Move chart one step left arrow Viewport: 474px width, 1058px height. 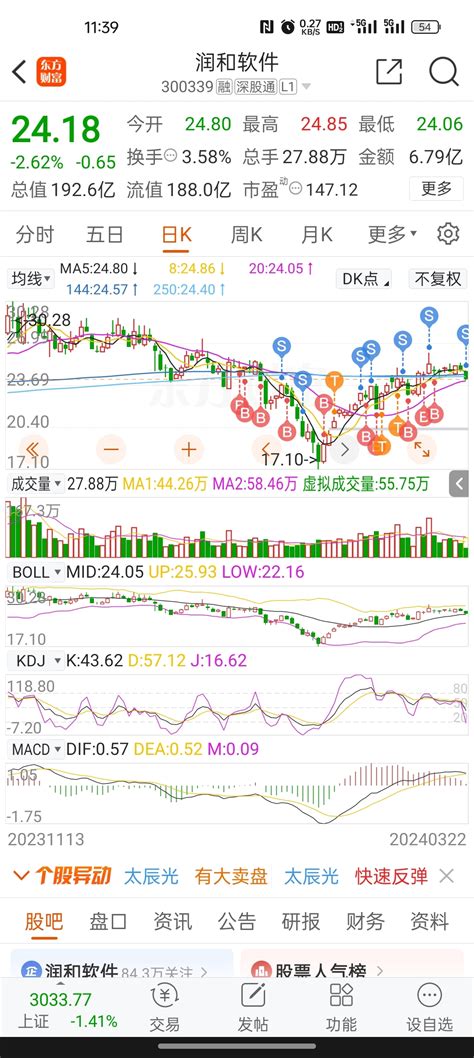point(265,449)
